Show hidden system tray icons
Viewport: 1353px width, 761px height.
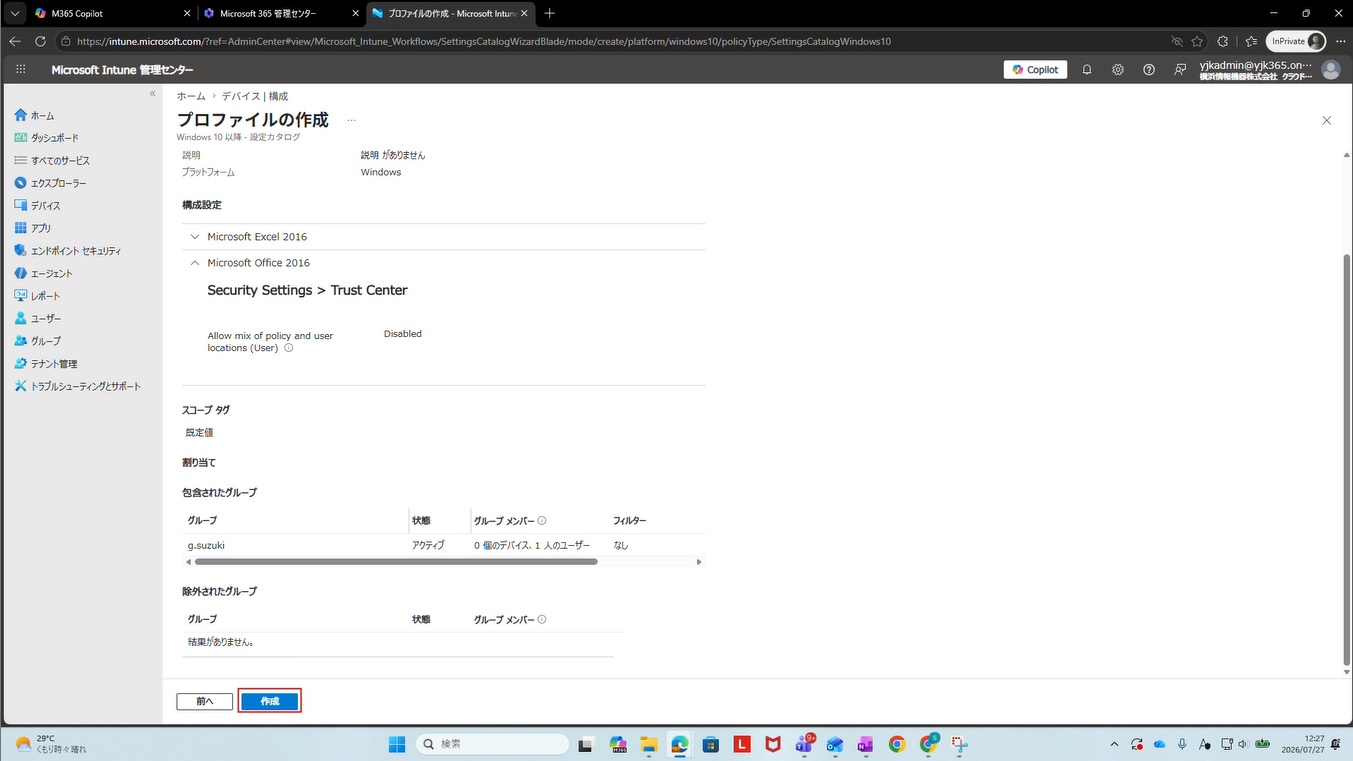pyautogui.click(x=1114, y=744)
